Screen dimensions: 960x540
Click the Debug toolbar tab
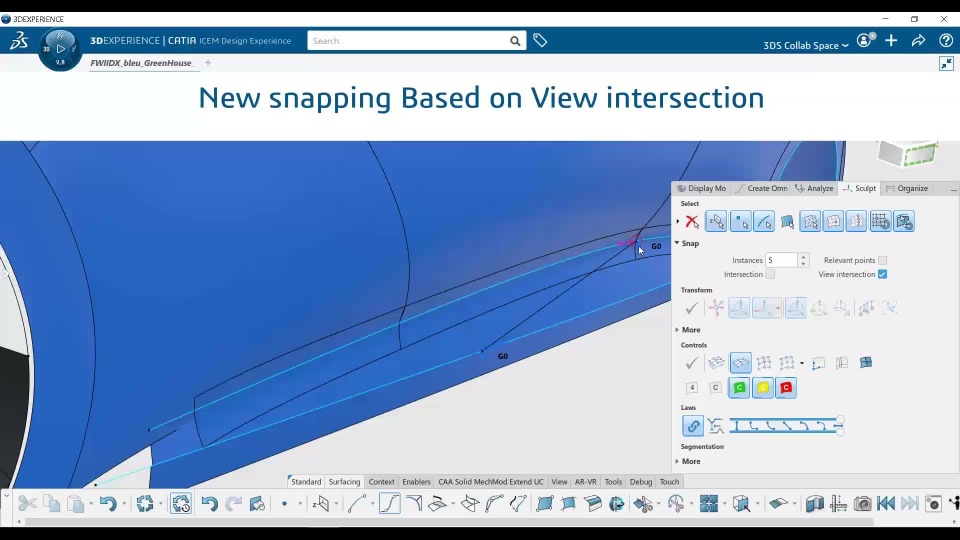(x=641, y=482)
